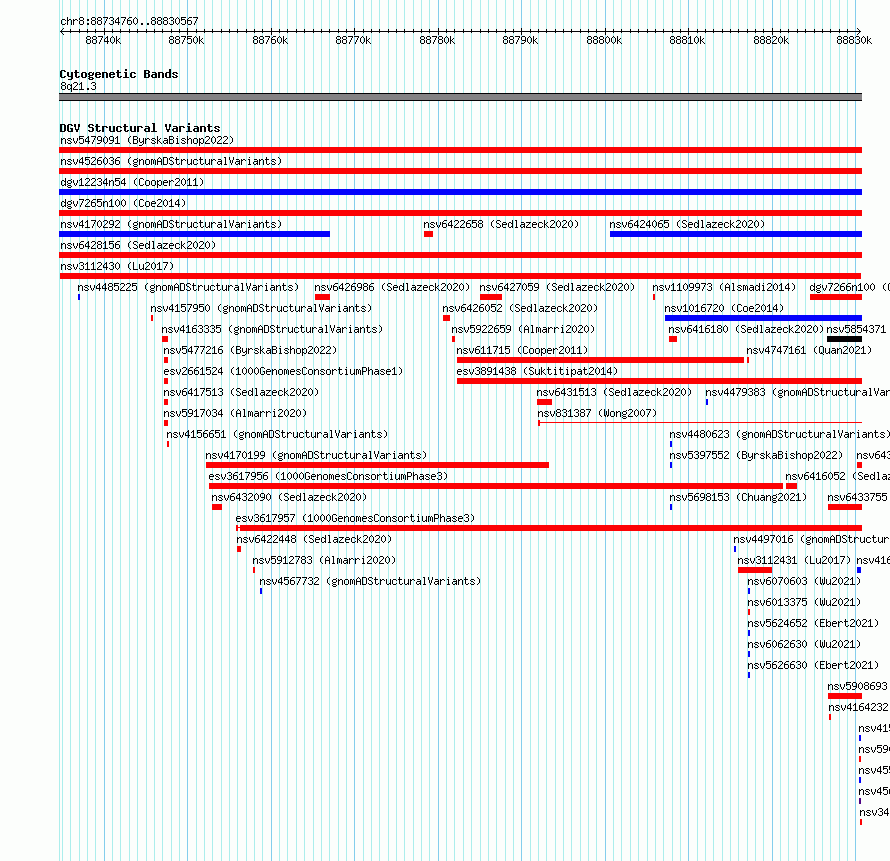Click the red bar of esv3617956
This screenshot has height=861, width=890.
[496, 486]
